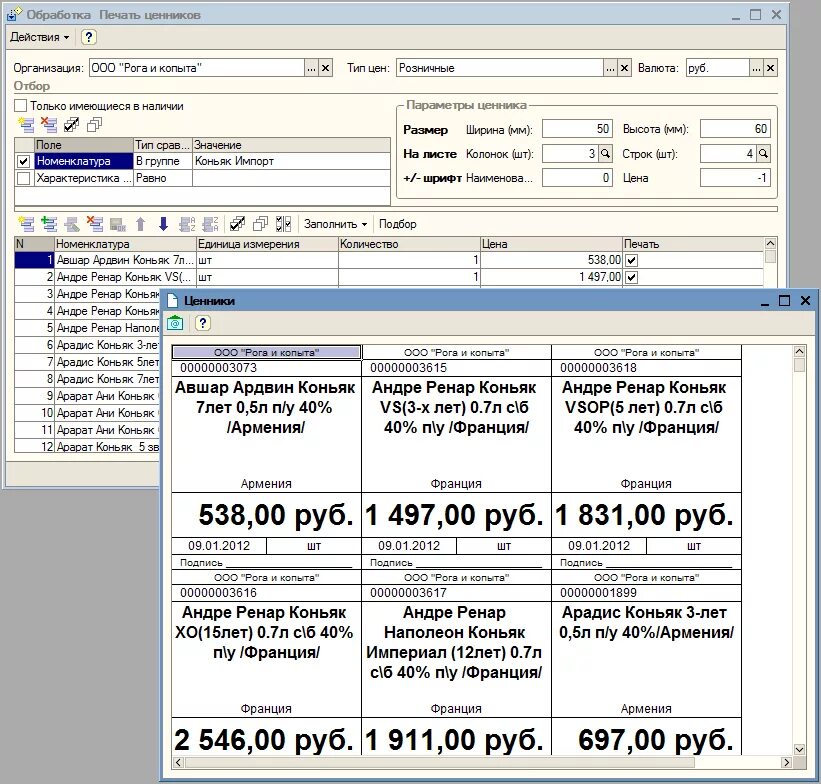Open Валюта selection with ellipsis button
The width and height of the screenshot is (821, 784).
click(756, 68)
